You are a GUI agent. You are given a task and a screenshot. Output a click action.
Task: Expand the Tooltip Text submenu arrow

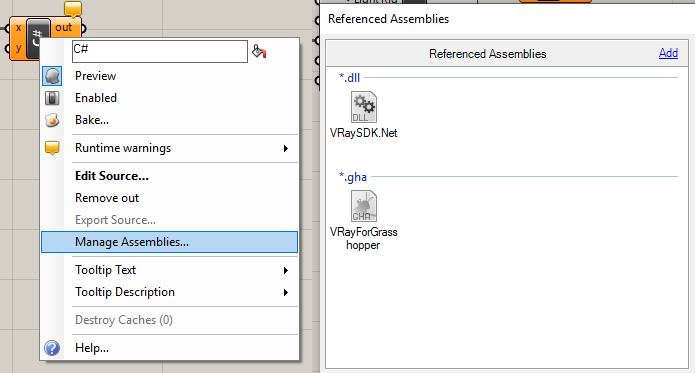tap(286, 270)
